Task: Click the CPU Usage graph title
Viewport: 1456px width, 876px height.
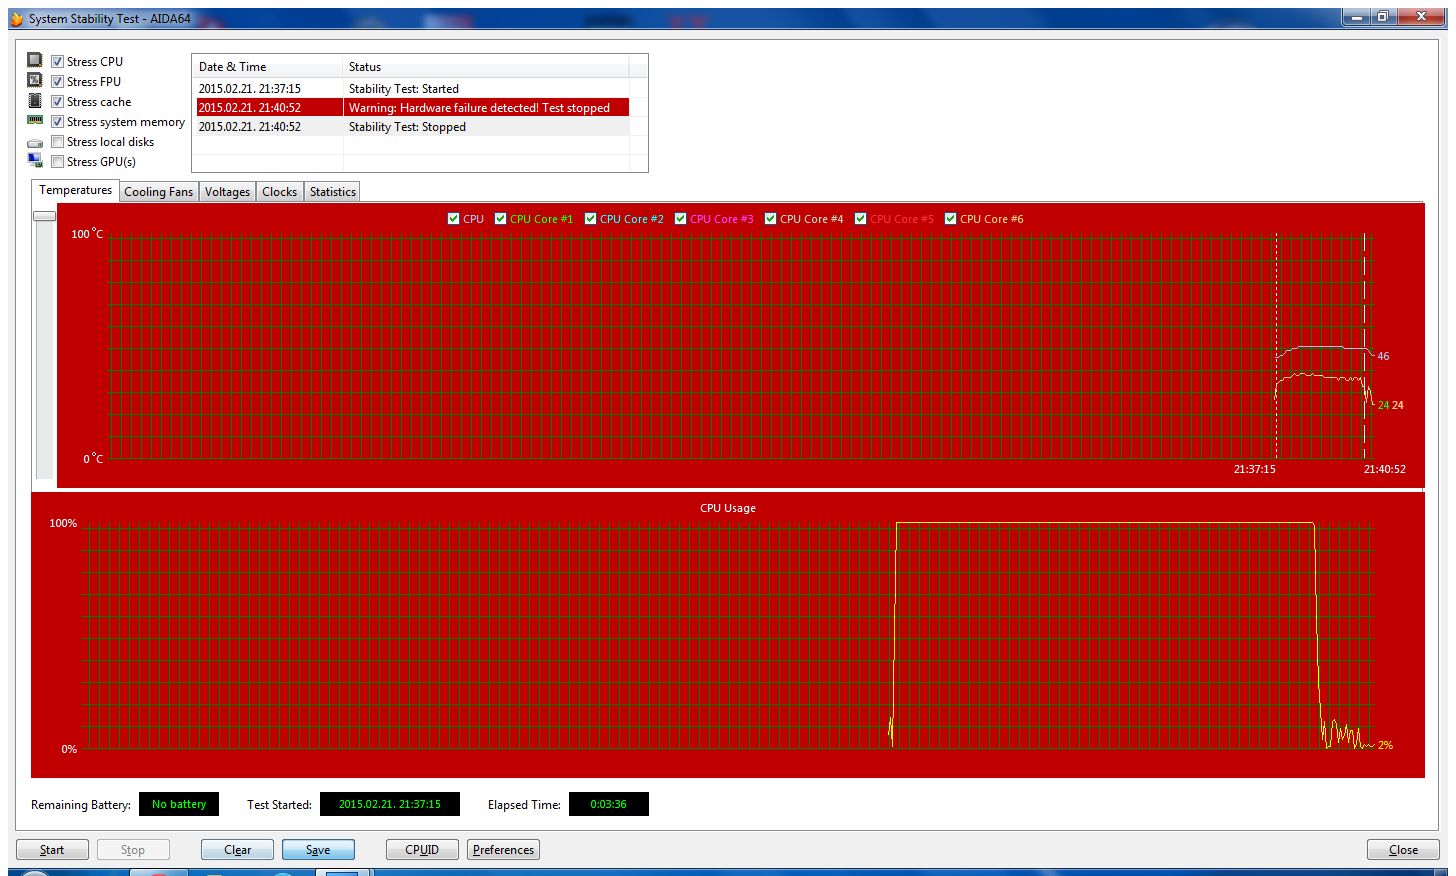Action: [728, 508]
